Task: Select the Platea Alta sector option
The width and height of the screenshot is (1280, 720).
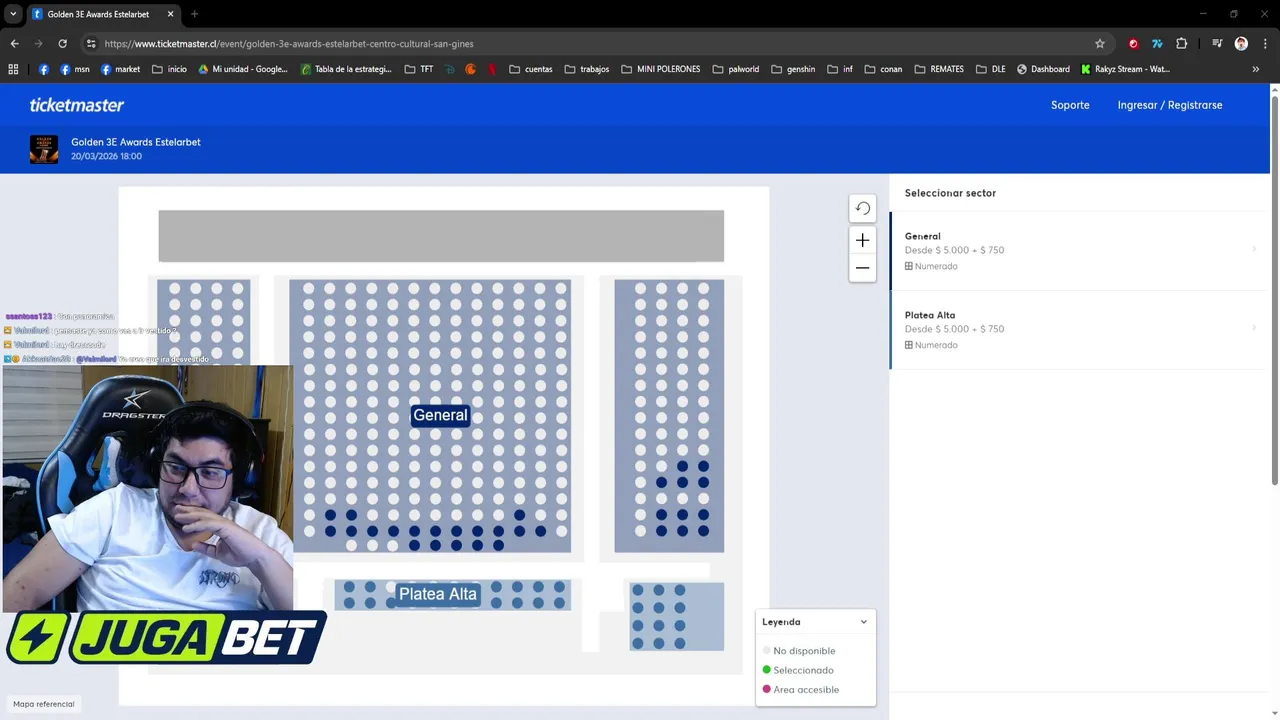Action: click(1080, 330)
